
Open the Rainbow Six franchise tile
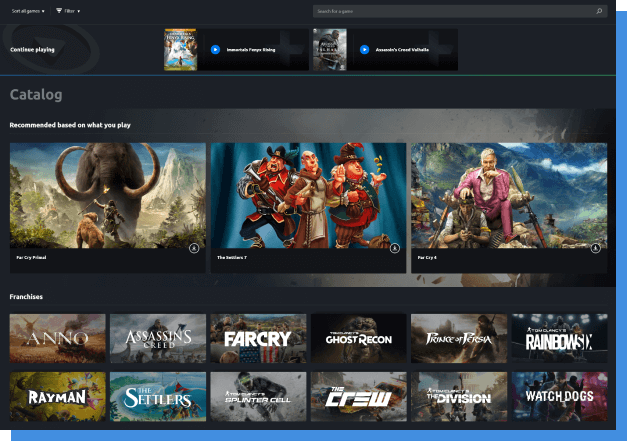559,338
